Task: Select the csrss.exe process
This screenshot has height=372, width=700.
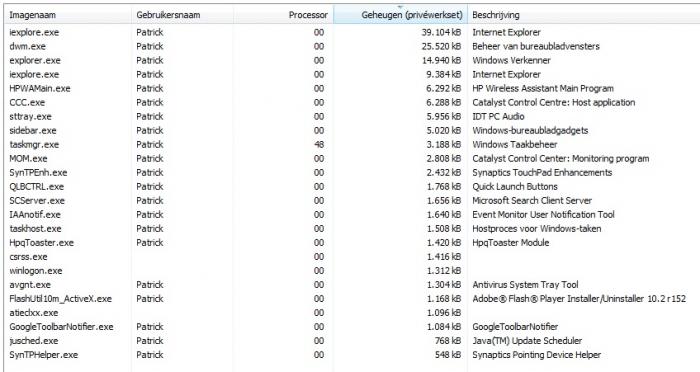Action: pos(352,257)
